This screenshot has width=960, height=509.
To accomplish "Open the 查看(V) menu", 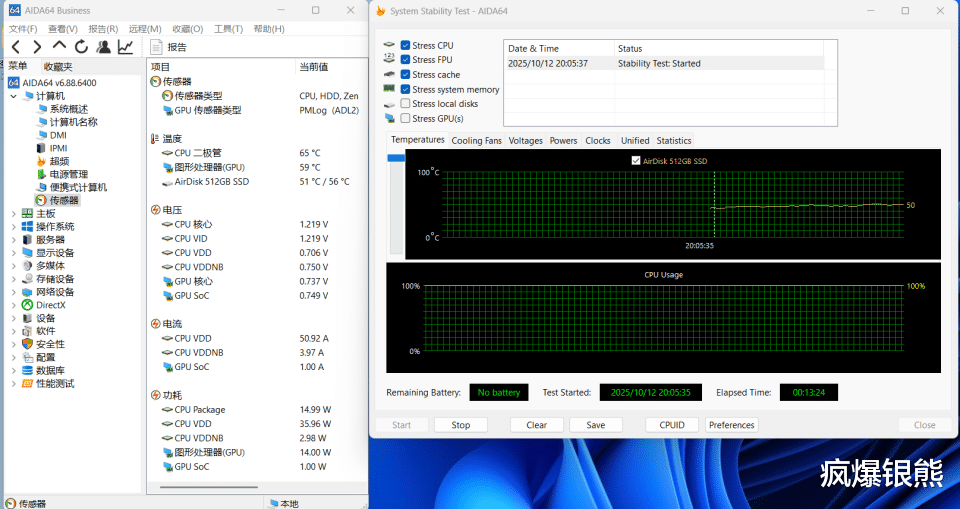I will click(x=63, y=29).
